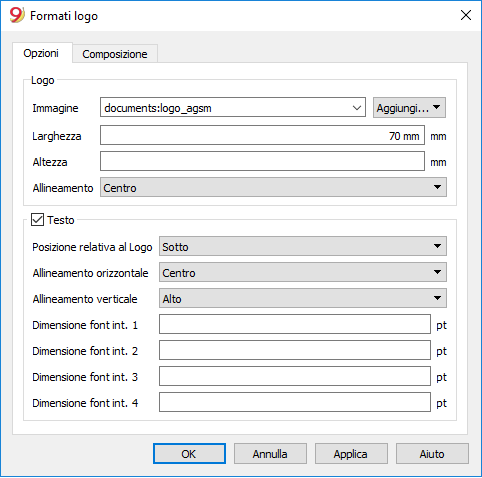Confirm with the OK button
The height and width of the screenshot is (478, 482).
click(189, 454)
